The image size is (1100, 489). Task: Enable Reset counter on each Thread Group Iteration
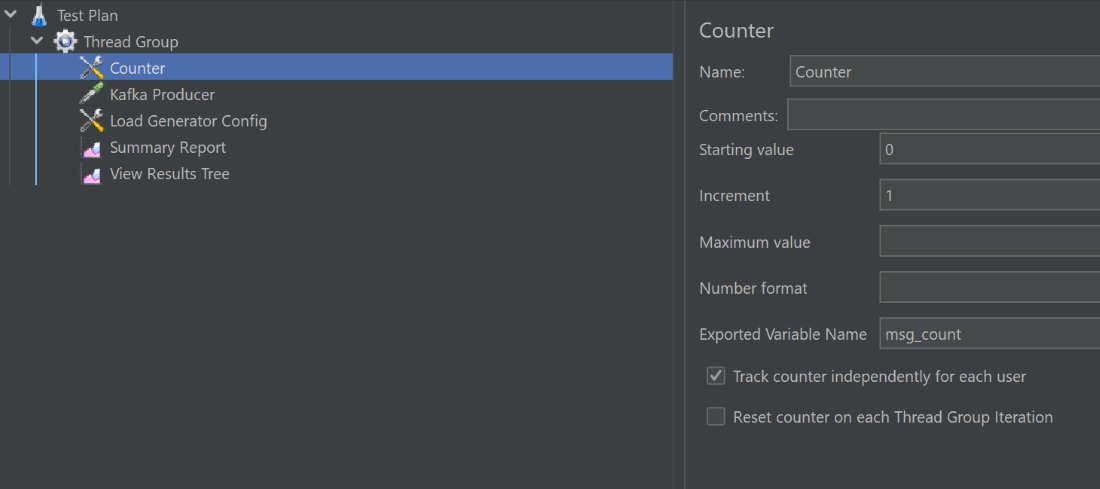click(x=716, y=417)
